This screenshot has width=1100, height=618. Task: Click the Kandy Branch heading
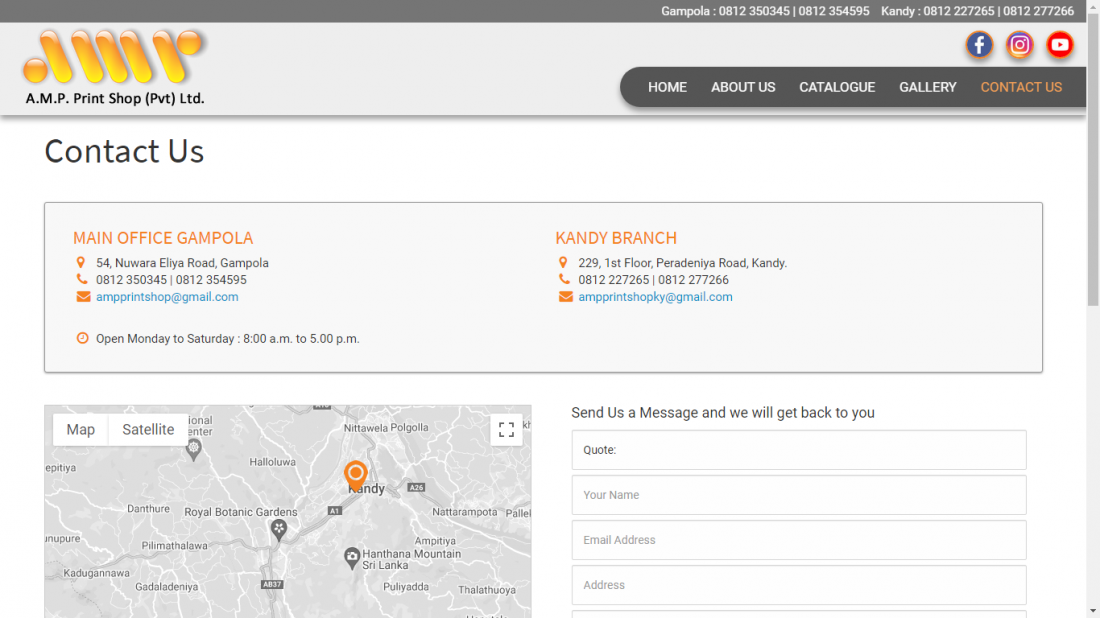click(x=616, y=238)
